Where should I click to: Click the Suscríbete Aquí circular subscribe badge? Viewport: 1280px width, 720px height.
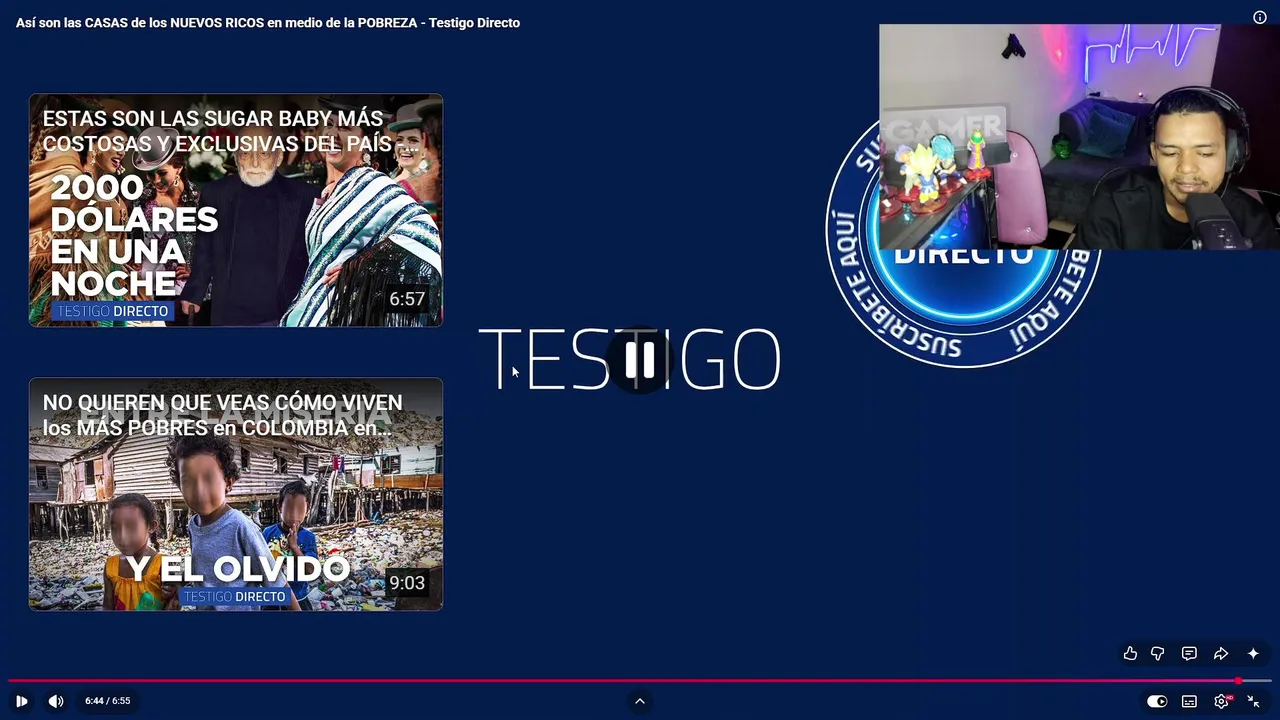pyautogui.click(x=963, y=300)
